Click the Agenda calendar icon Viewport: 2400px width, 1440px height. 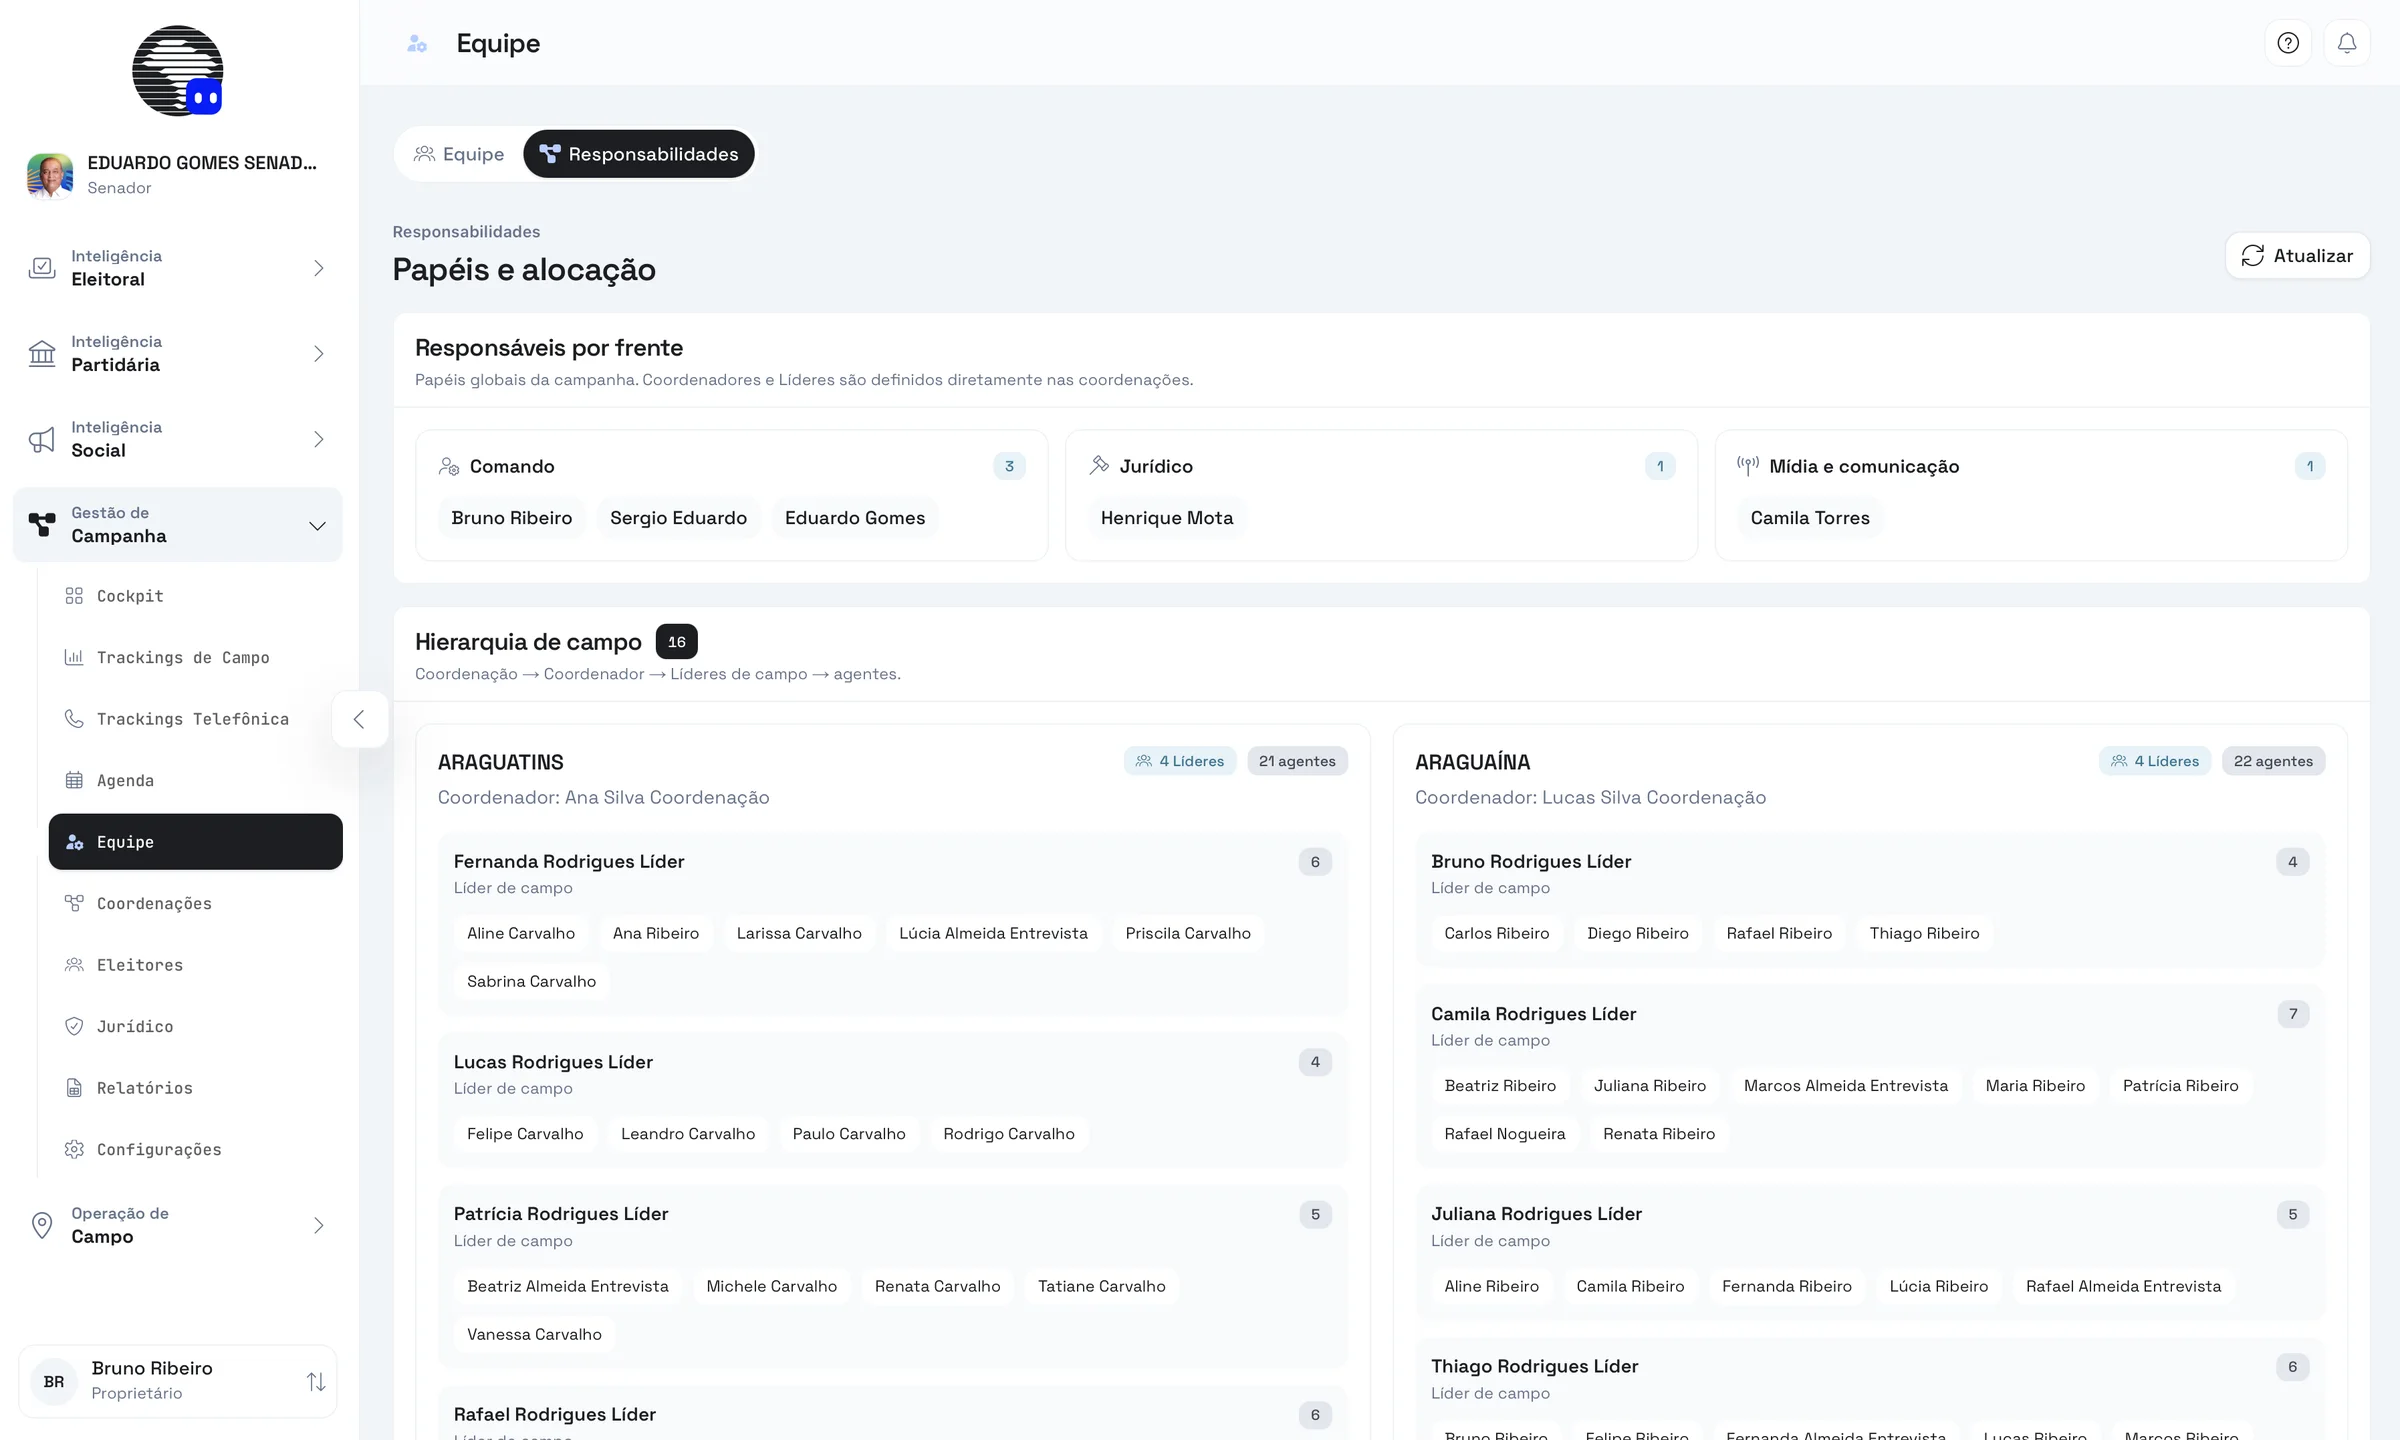74,780
